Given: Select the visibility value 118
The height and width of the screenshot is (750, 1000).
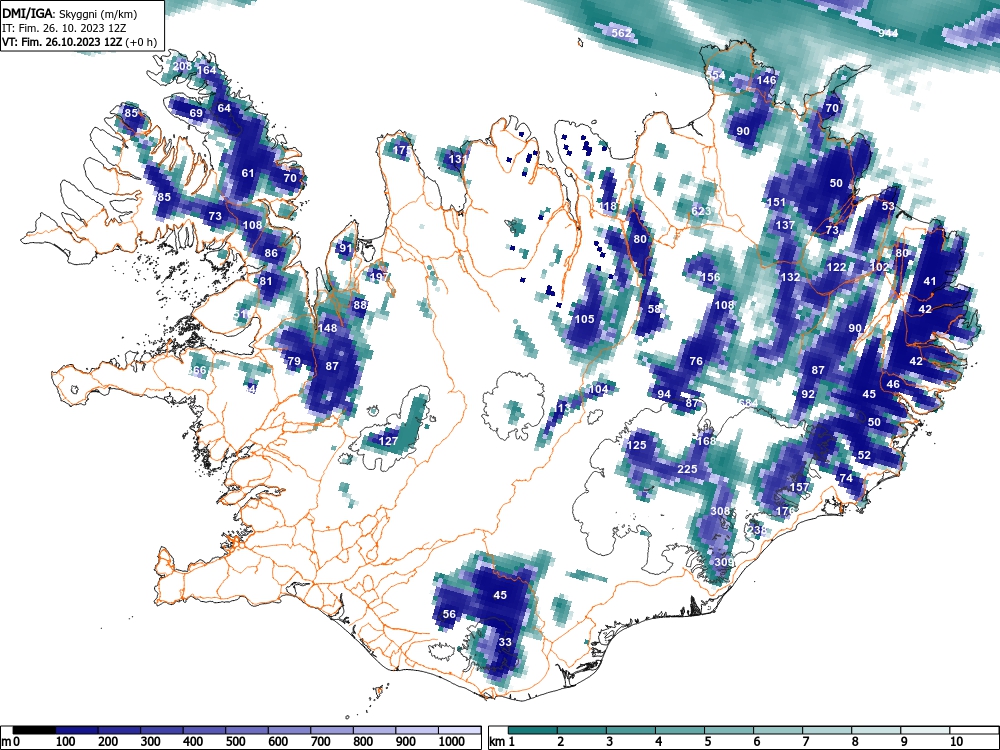Looking at the screenshot, I should pyautogui.click(x=608, y=206).
